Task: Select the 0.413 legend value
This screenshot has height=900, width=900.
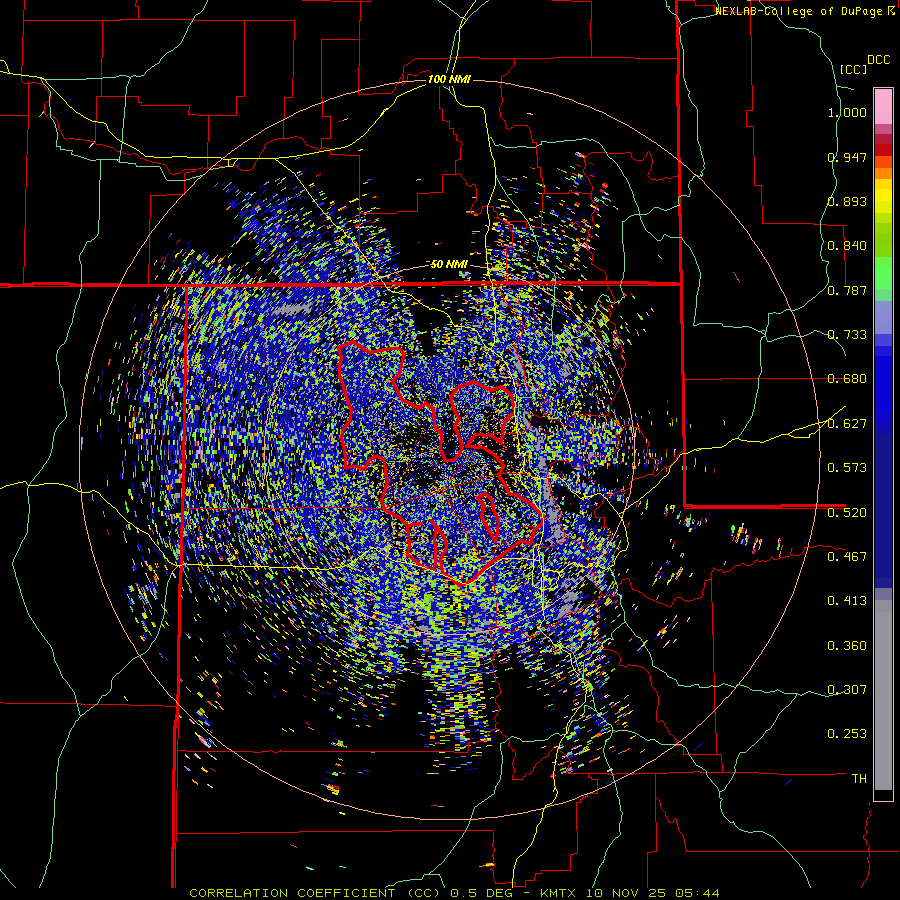Action: point(847,601)
